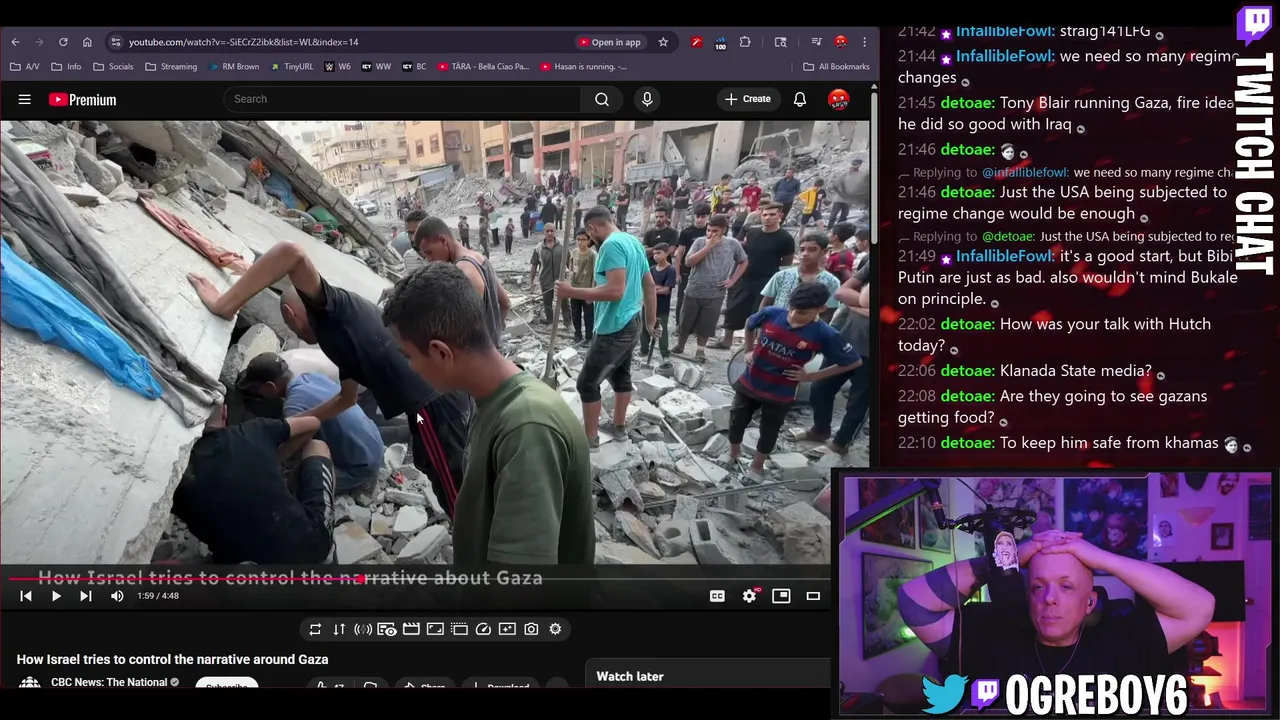Click the red progress scrubber dot
Viewport: 1280px width, 720px height.
coord(359,578)
